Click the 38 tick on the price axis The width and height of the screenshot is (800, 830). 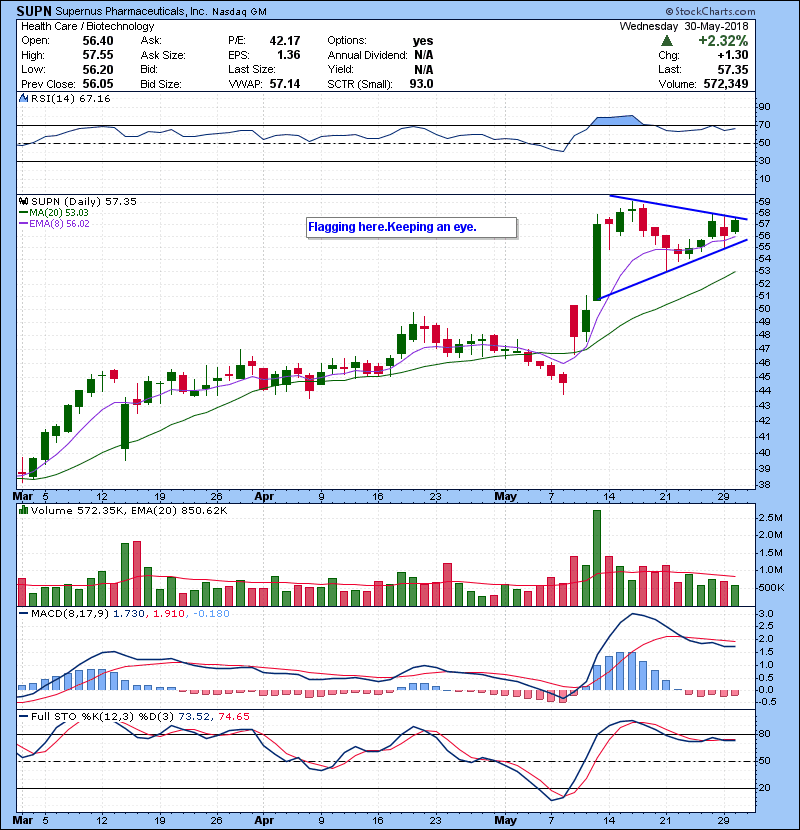point(764,485)
